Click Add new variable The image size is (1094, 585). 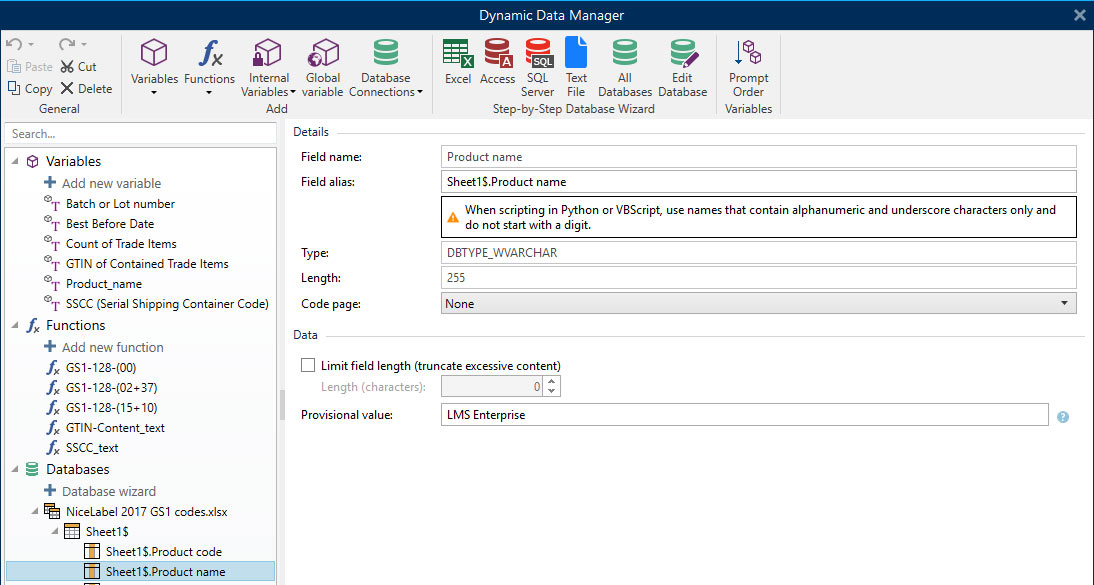pyautogui.click(x=103, y=183)
